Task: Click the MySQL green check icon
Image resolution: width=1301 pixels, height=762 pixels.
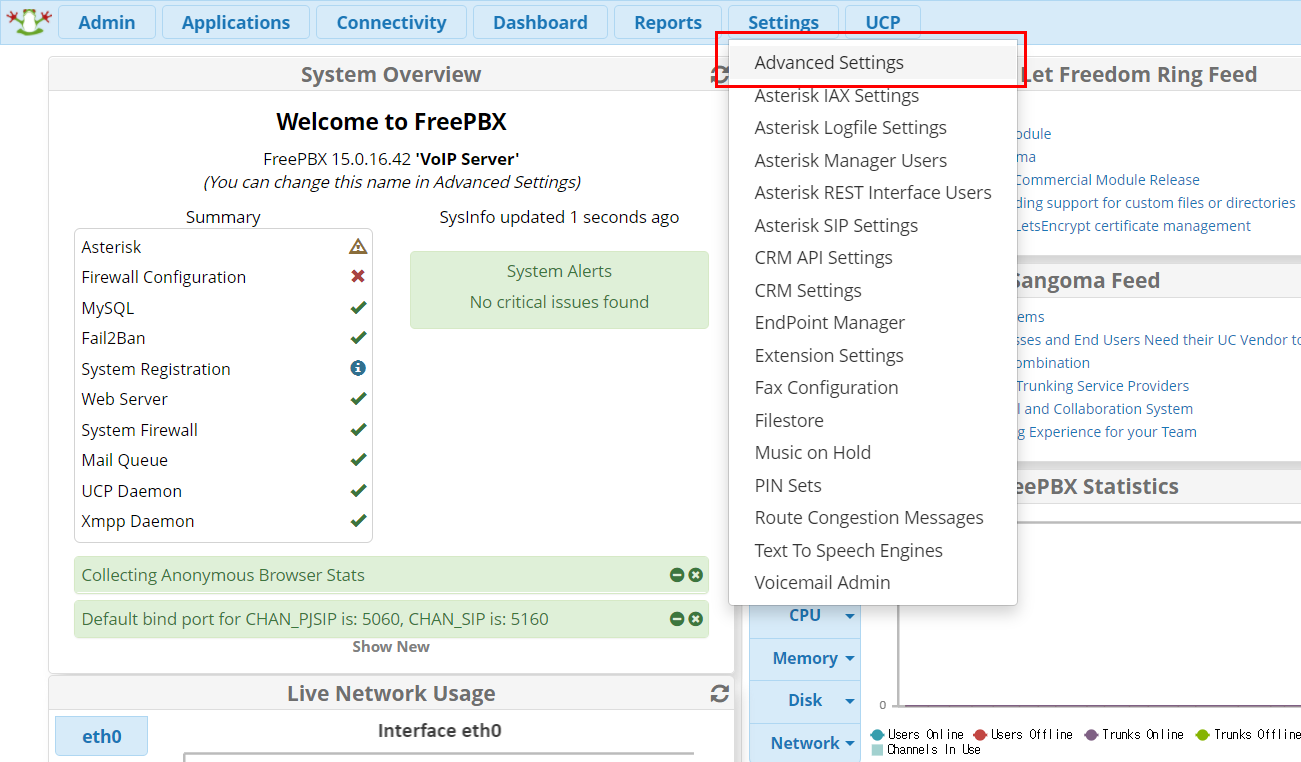Action: (358, 308)
